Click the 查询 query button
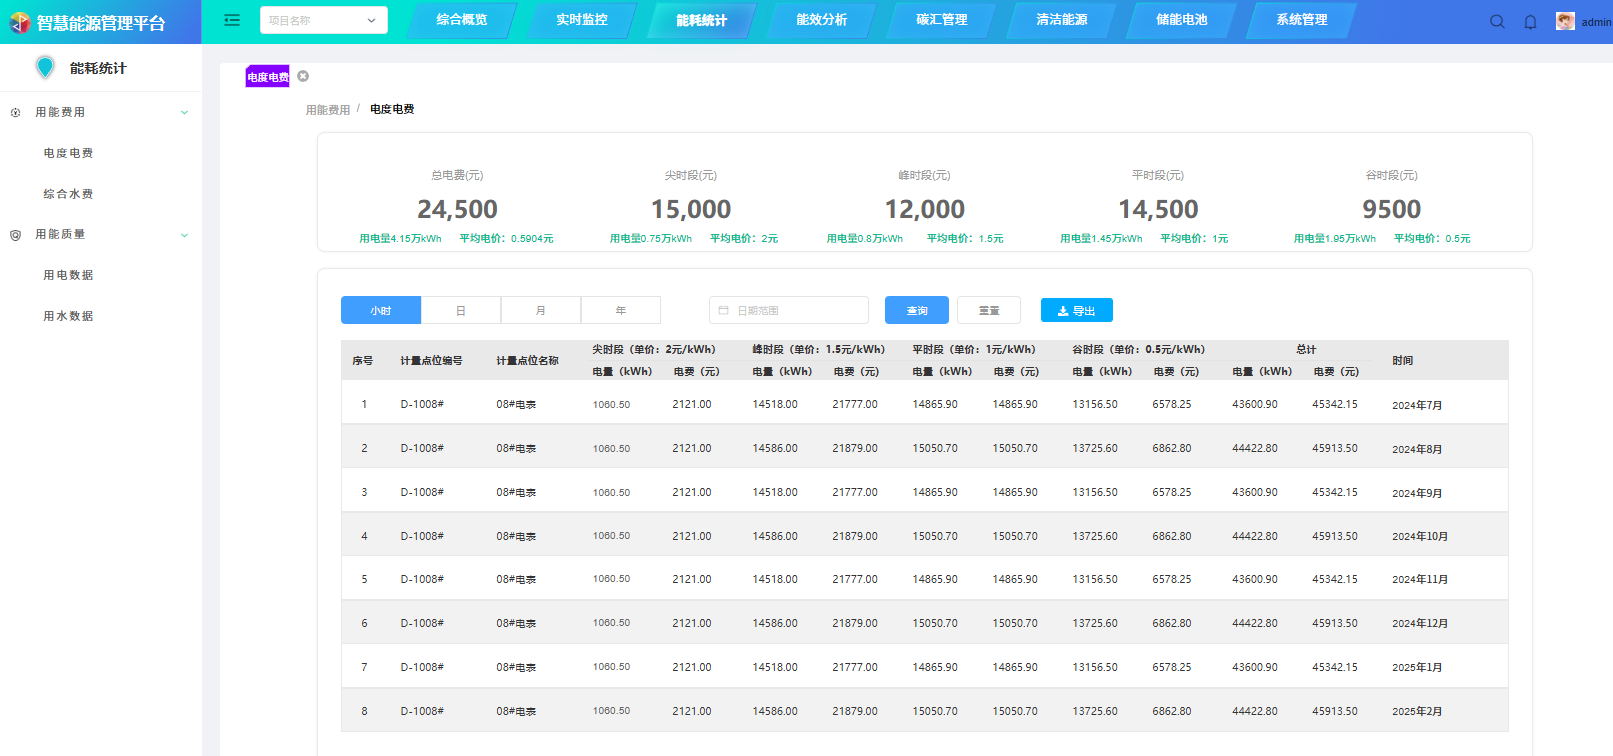The width and height of the screenshot is (1613, 756). pyautogui.click(x=917, y=310)
